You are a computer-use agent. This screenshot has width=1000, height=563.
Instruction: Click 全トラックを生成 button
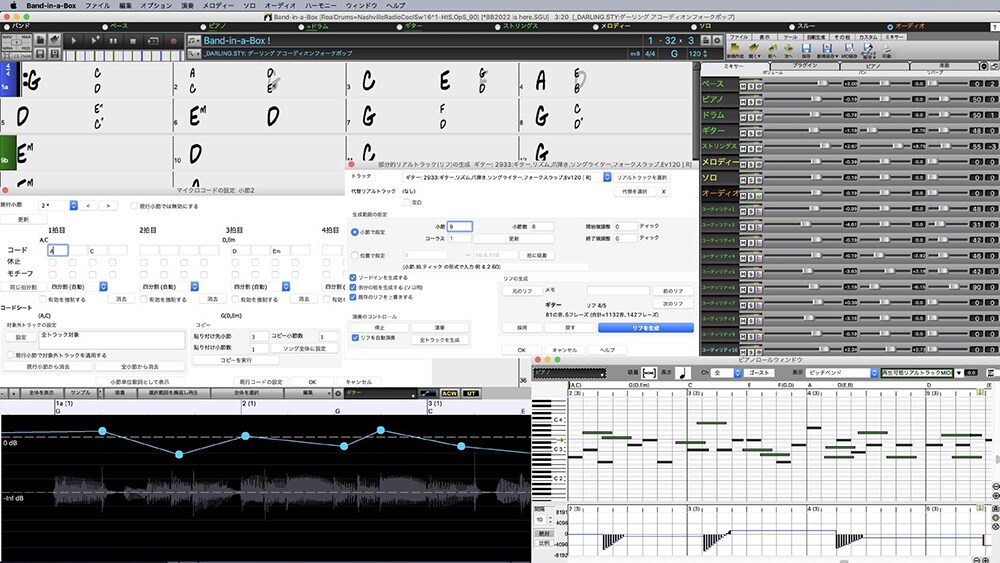point(439,340)
